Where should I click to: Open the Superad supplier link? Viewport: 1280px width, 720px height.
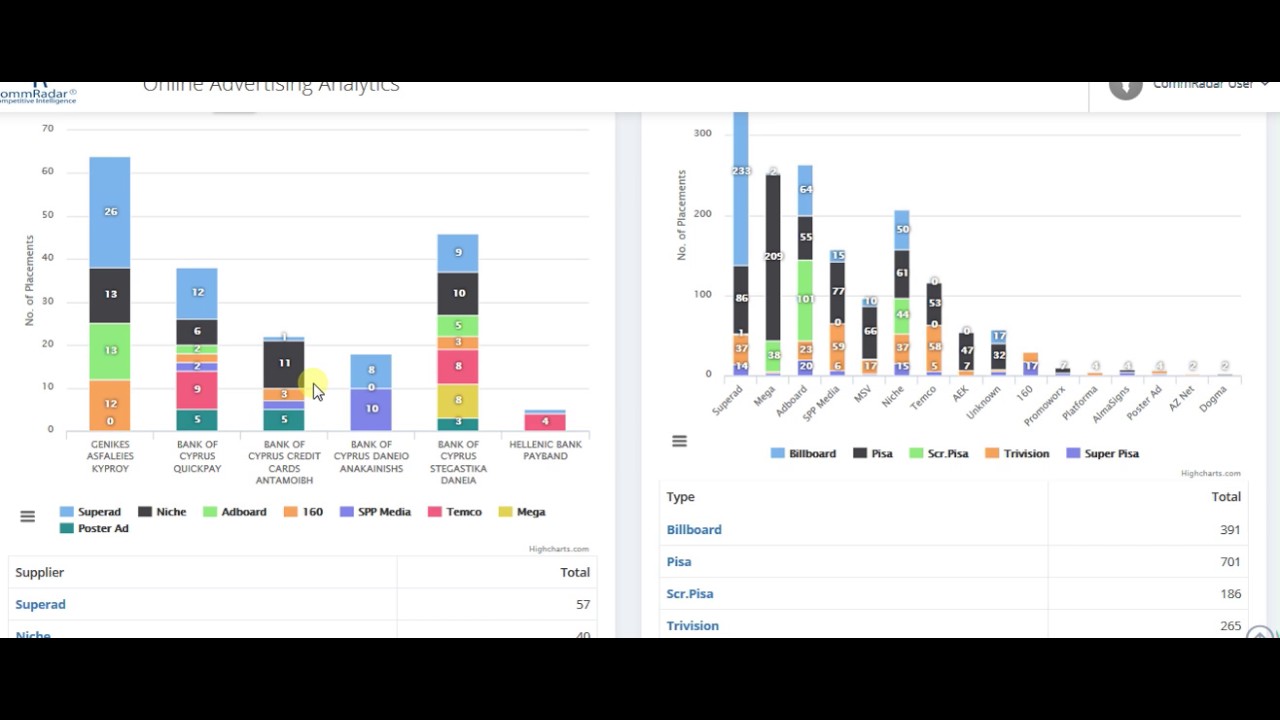point(40,604)
